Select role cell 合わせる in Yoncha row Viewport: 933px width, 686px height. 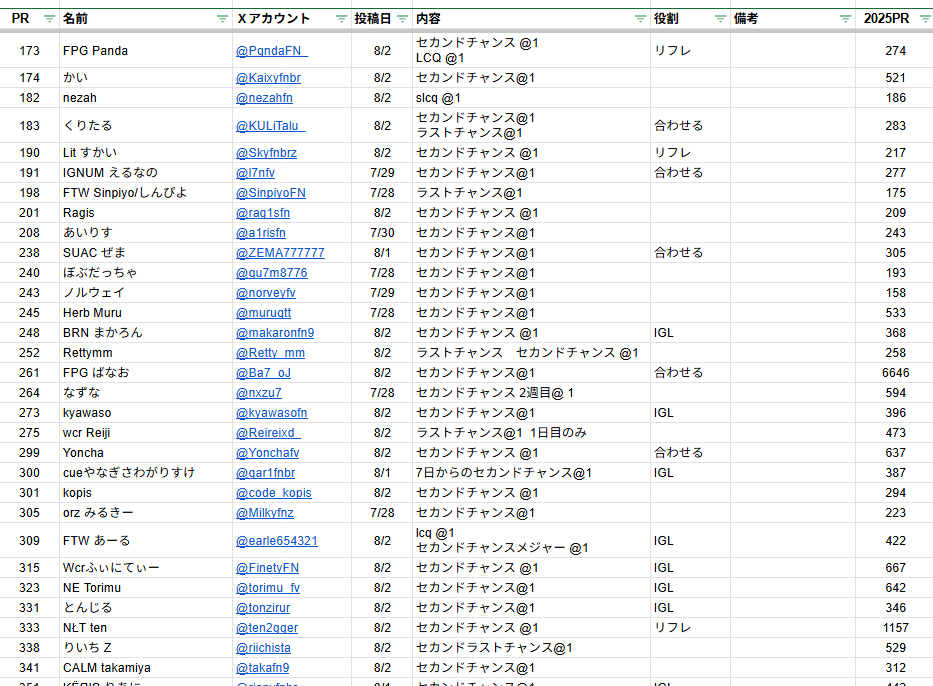click(690, 453)
